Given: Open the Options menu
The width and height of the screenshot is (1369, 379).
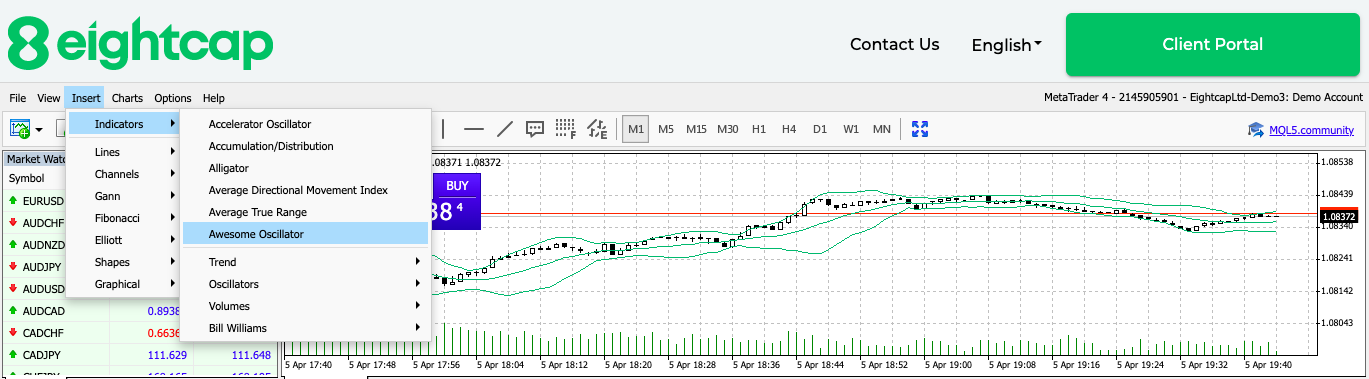Looking at the screenshot, I should click(x=173, y=98).
